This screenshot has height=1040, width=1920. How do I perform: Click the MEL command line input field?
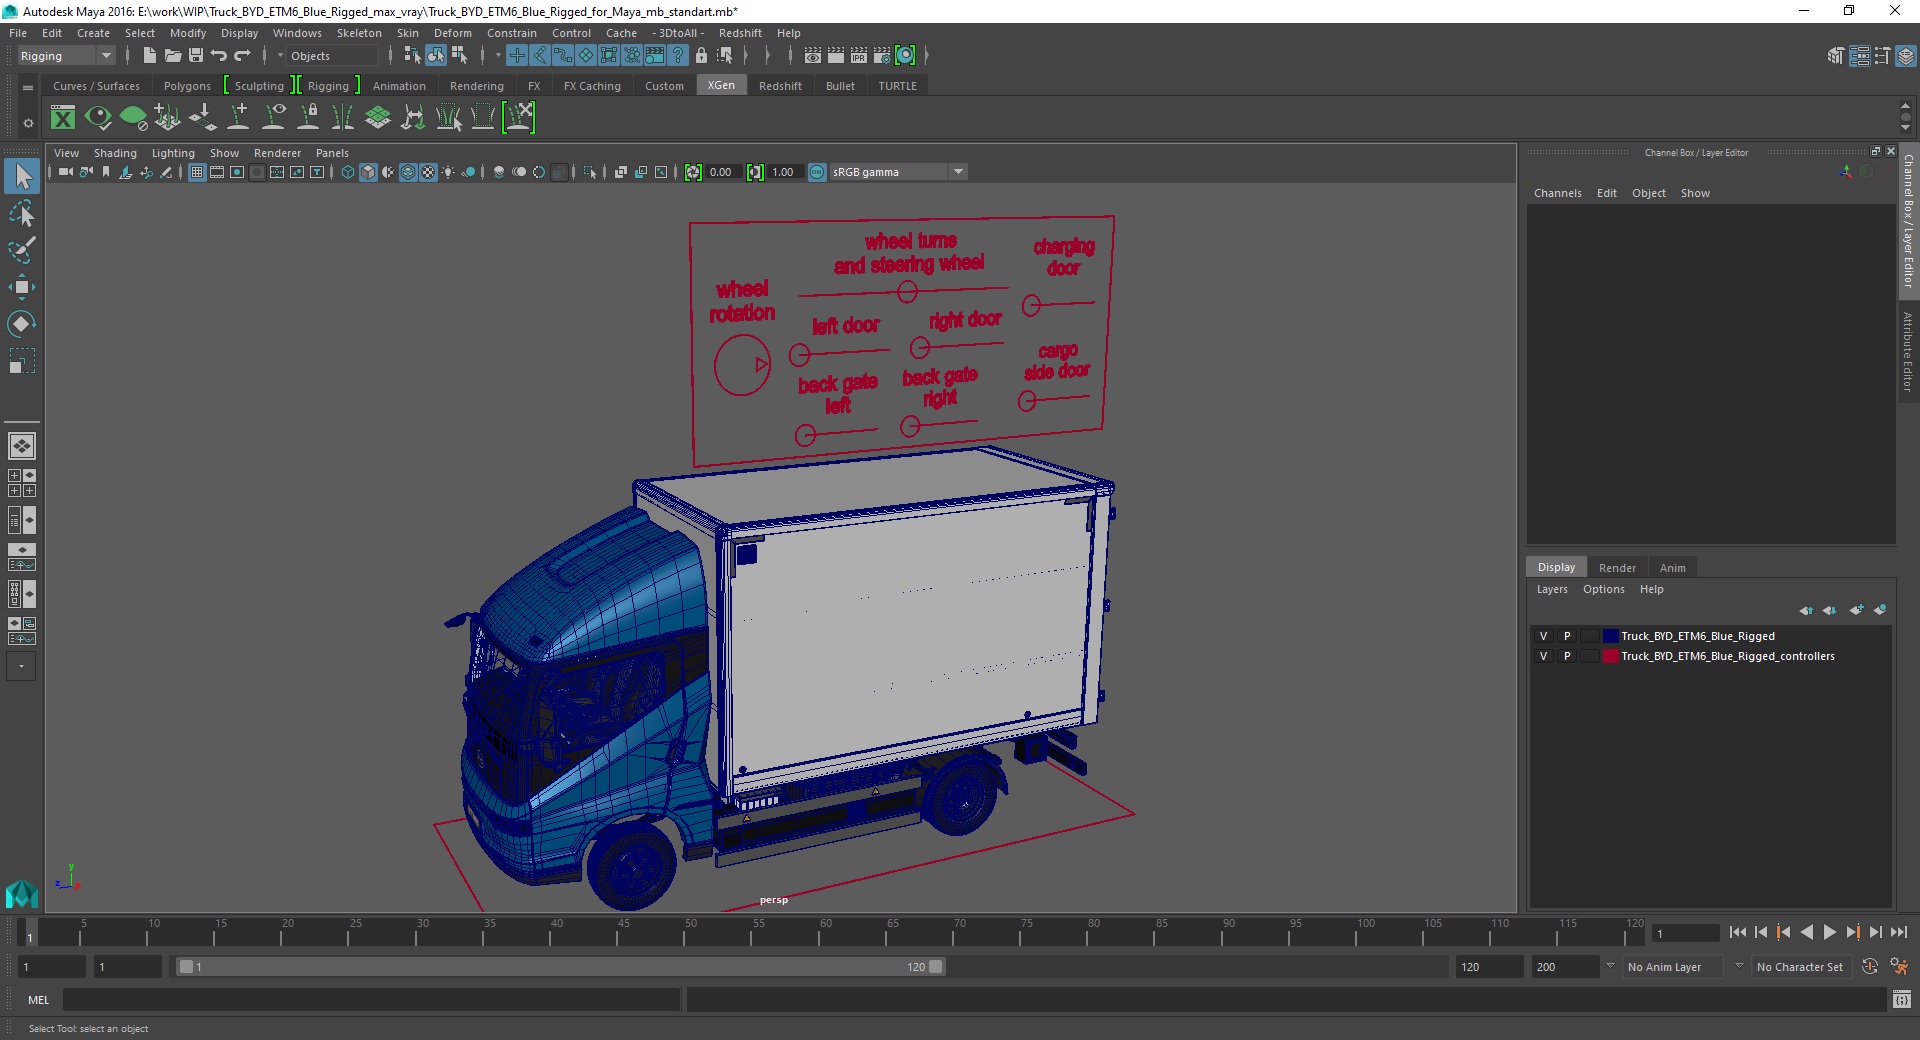pos(371,1000)
